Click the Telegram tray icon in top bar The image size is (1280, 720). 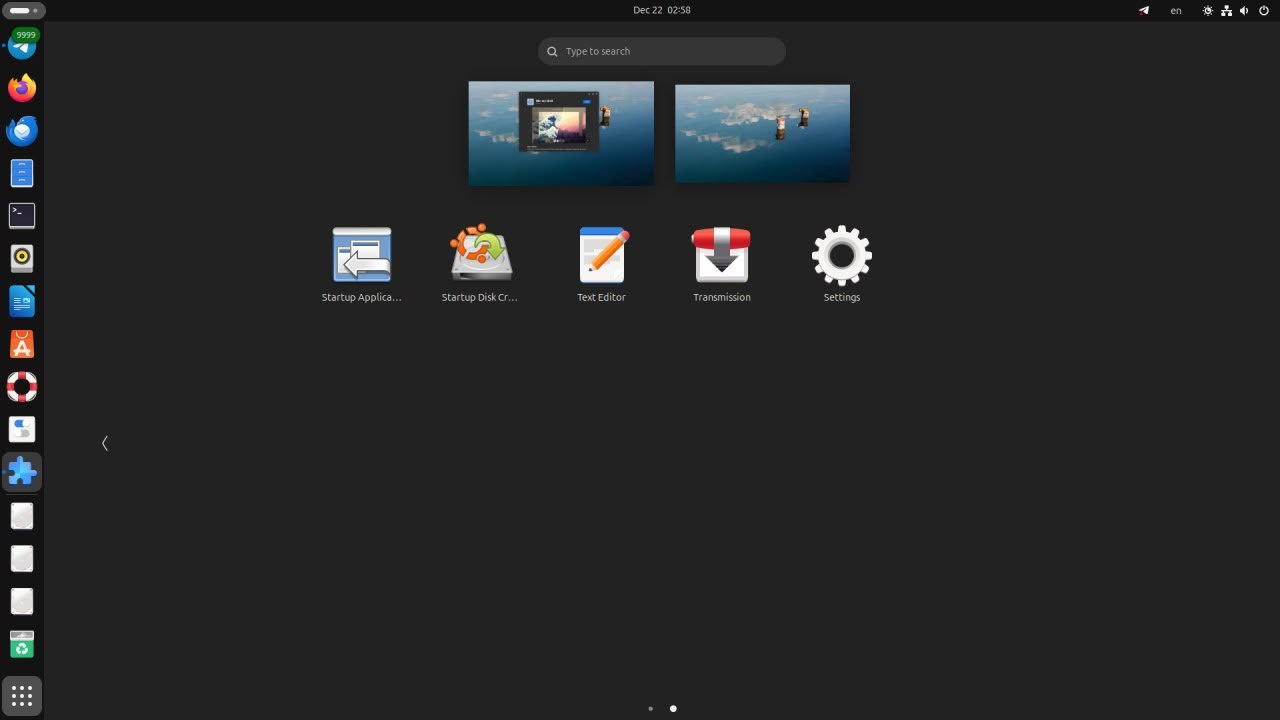[1144, 10]
